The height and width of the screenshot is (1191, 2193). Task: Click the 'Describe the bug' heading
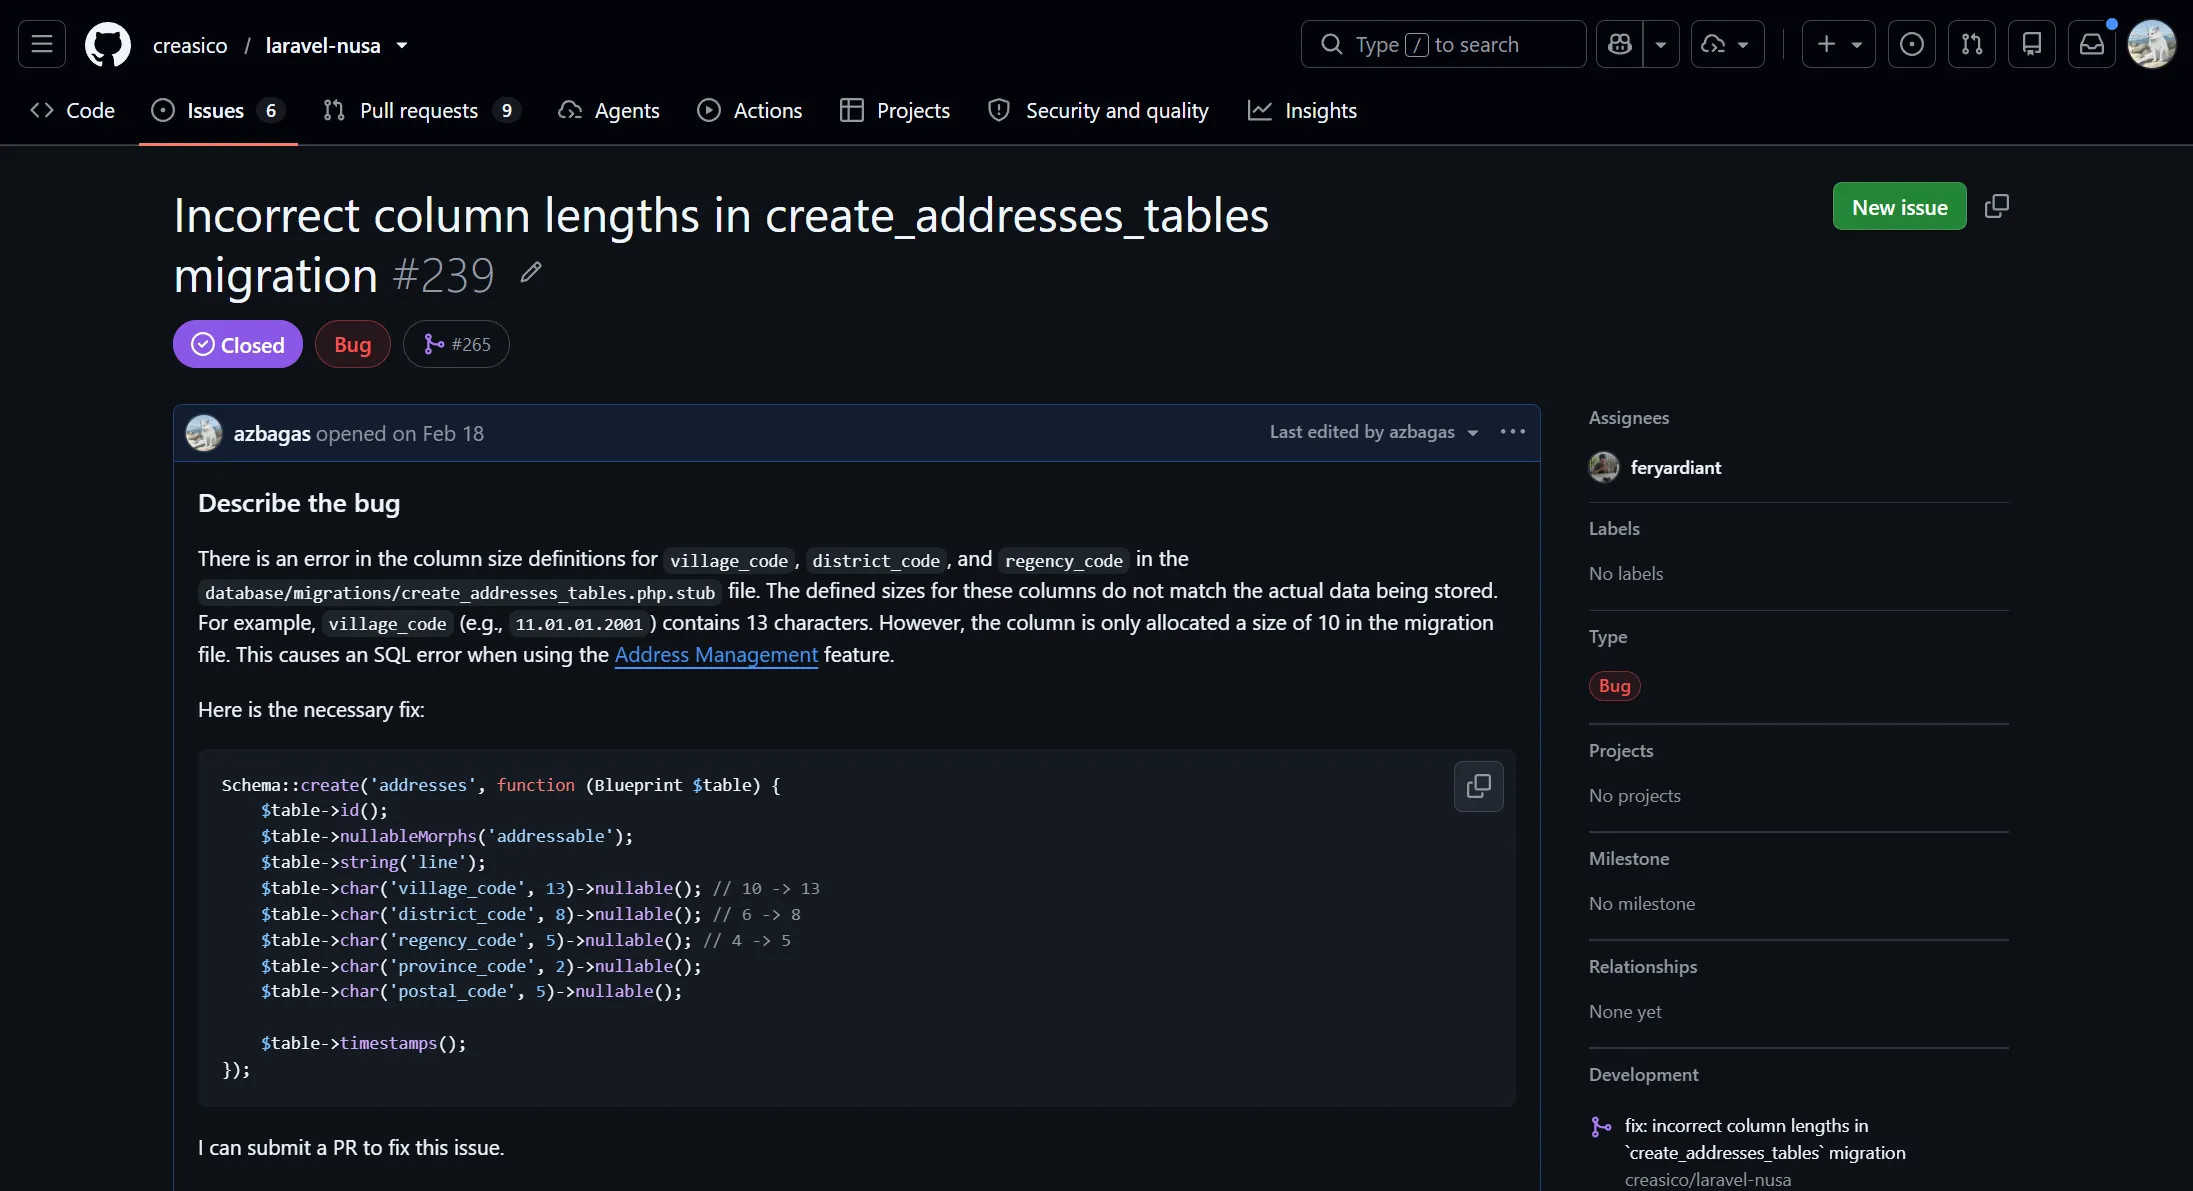coord(299,503)
